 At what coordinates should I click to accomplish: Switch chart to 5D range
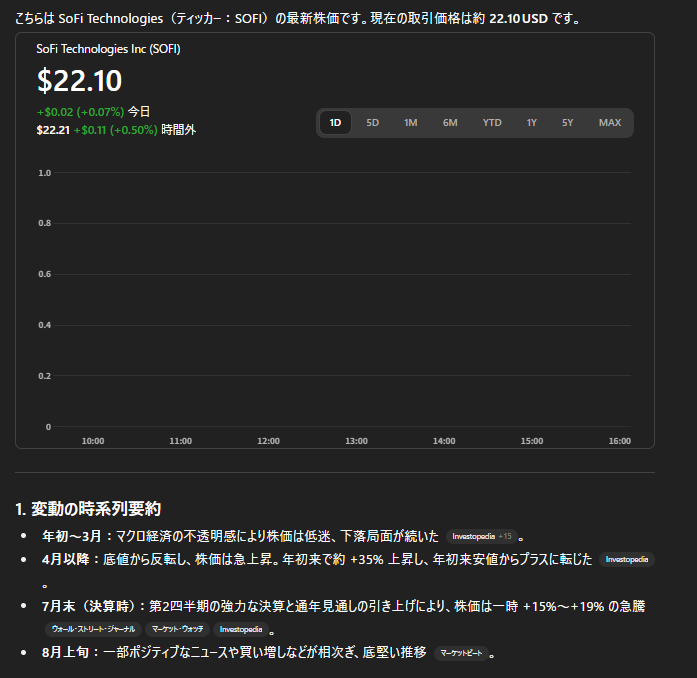(x=373, y=123)
